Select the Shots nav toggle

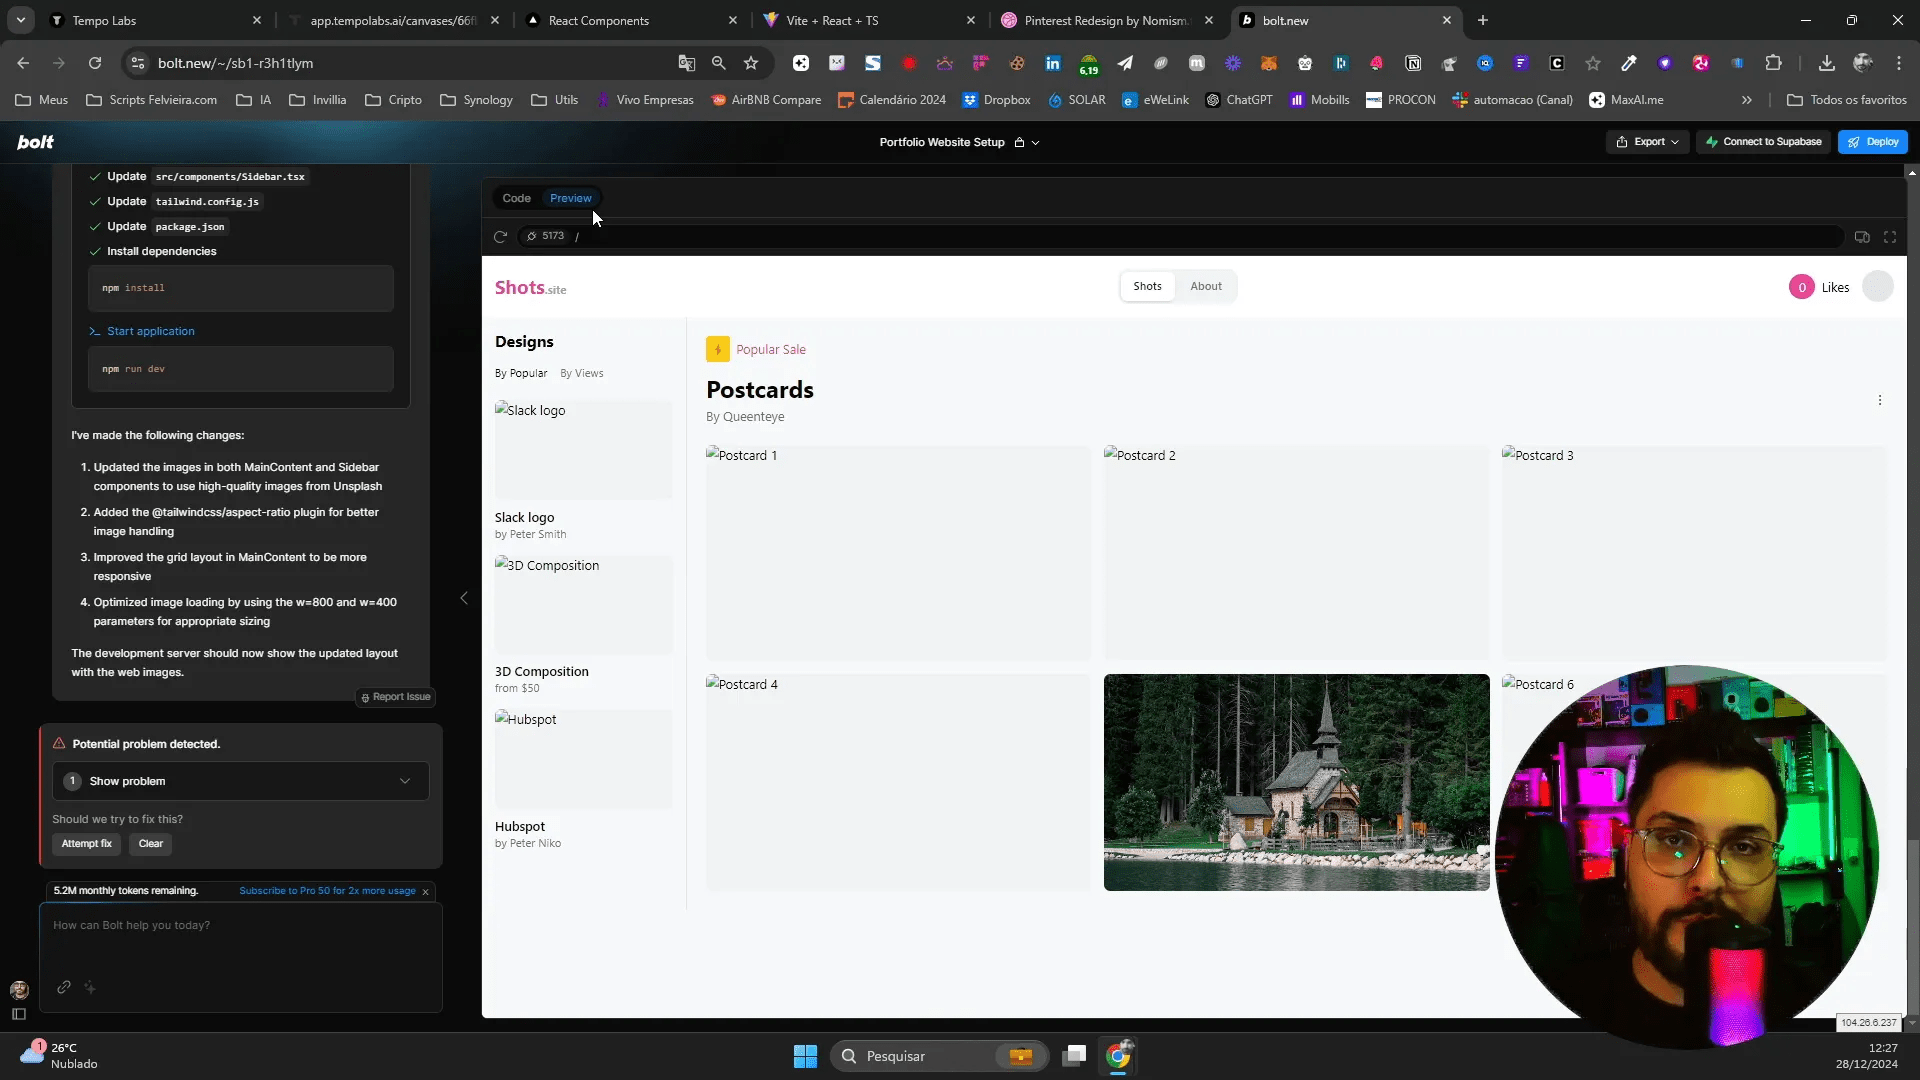click(x=1147, y=286)
